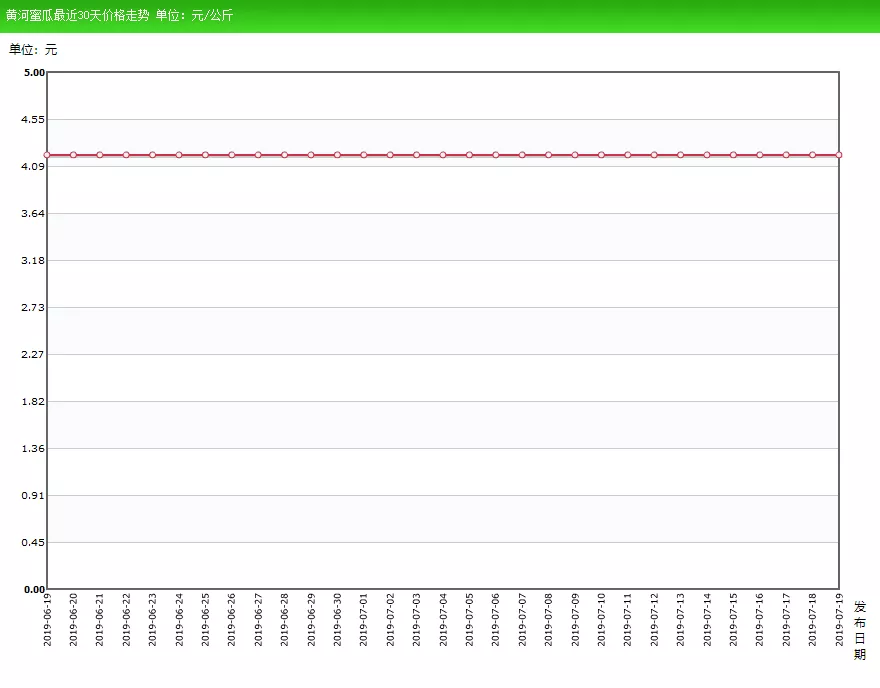
Task: Click the 2019-06-30 x-axis date label
Action: pyautogui.click(x=337, y=619)
